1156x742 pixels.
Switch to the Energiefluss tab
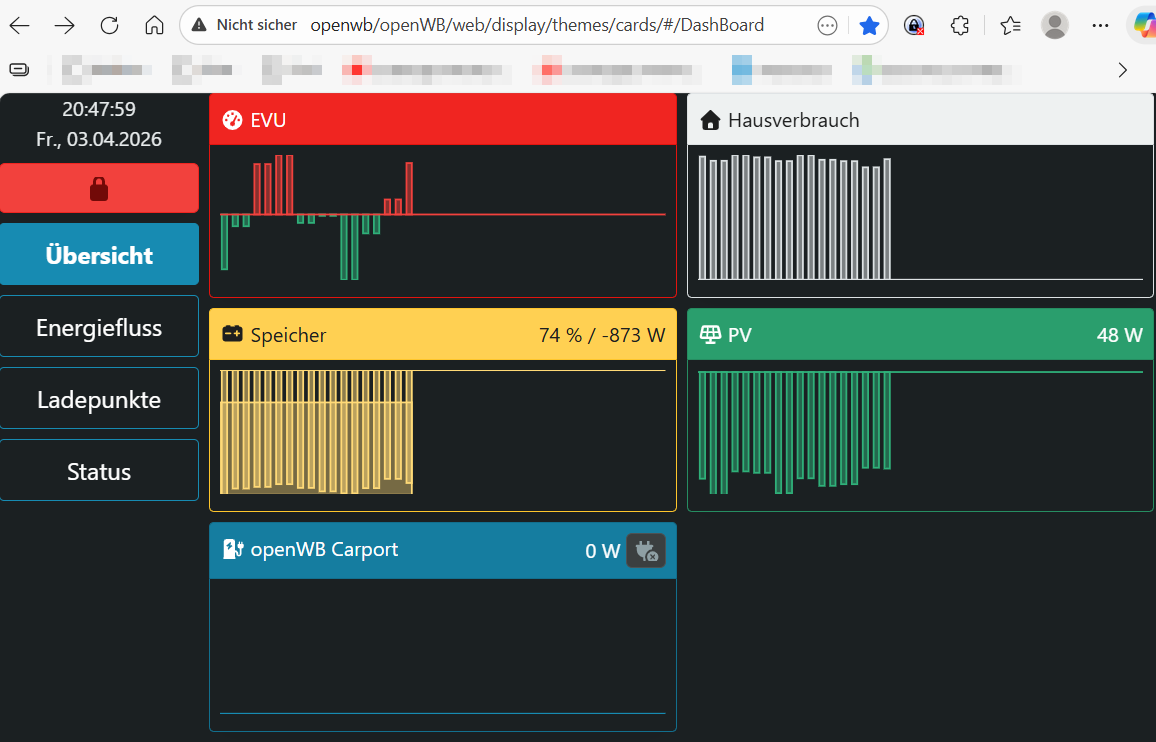point(100,327)
